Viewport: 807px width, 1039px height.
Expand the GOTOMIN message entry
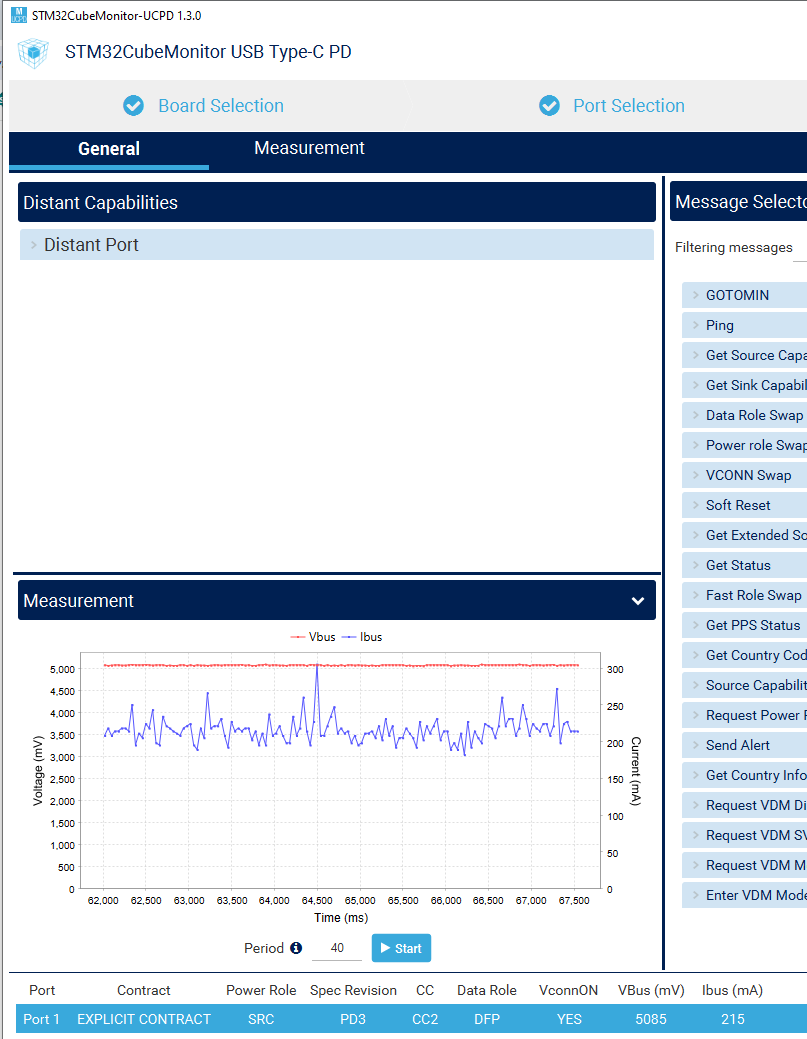737,295
